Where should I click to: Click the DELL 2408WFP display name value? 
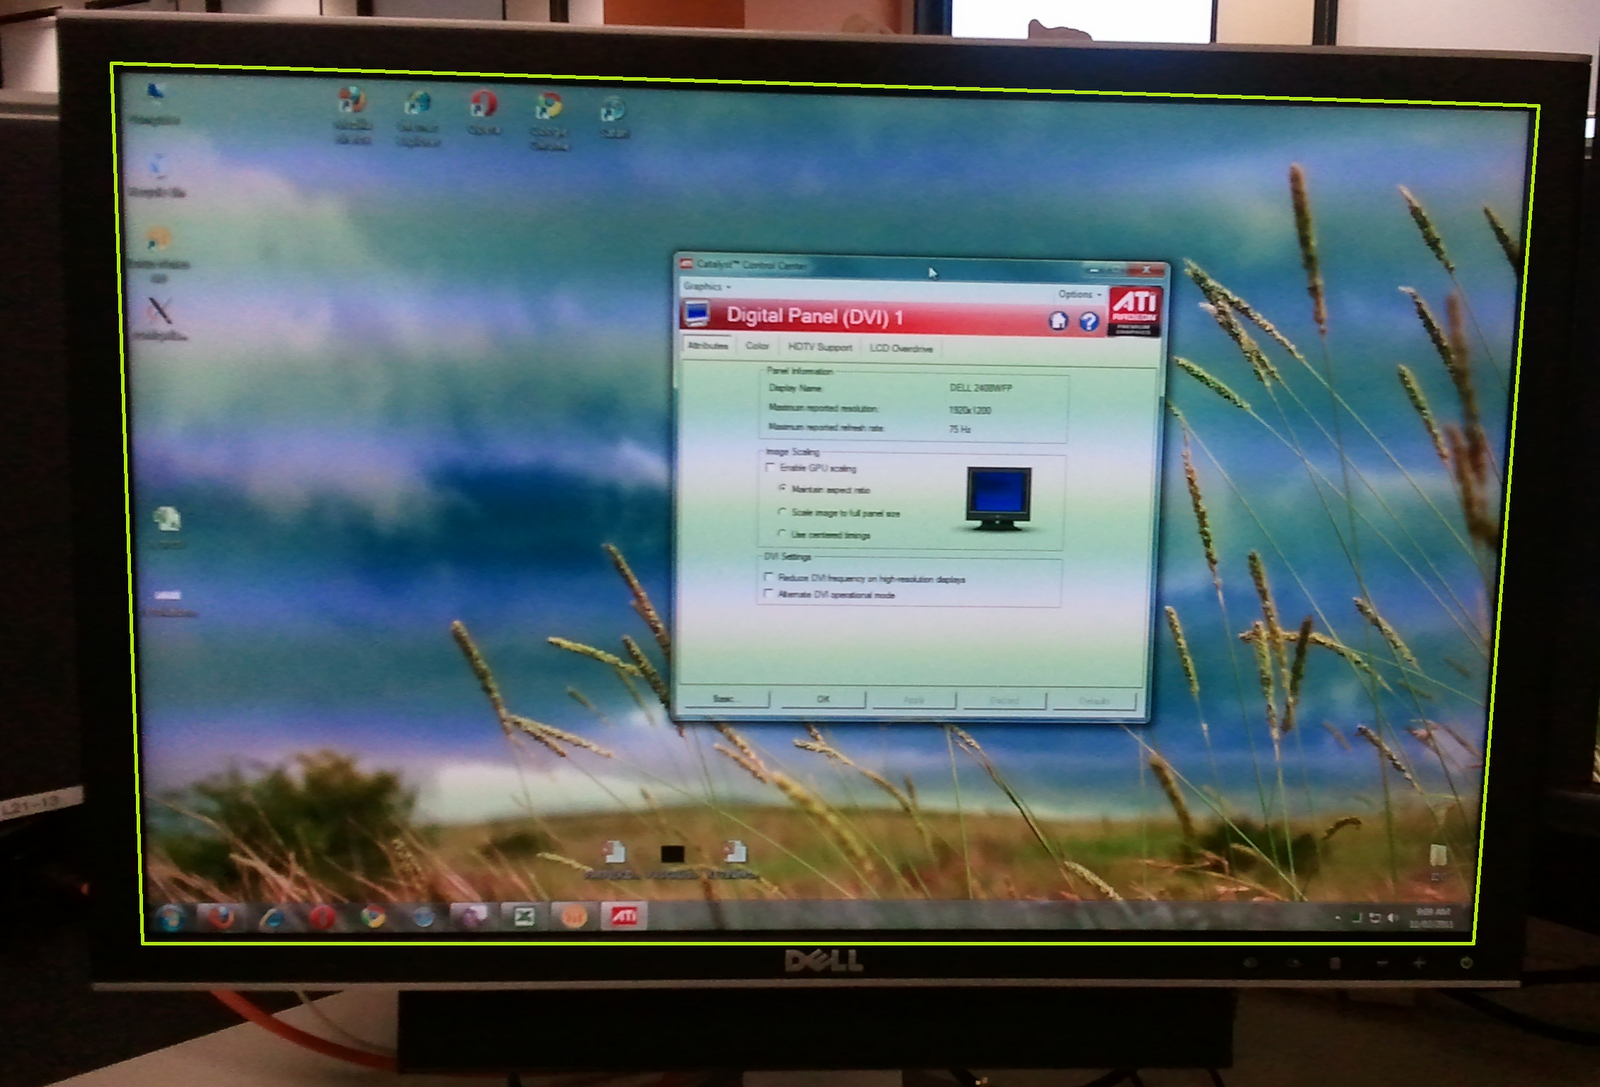pos(980,388)
